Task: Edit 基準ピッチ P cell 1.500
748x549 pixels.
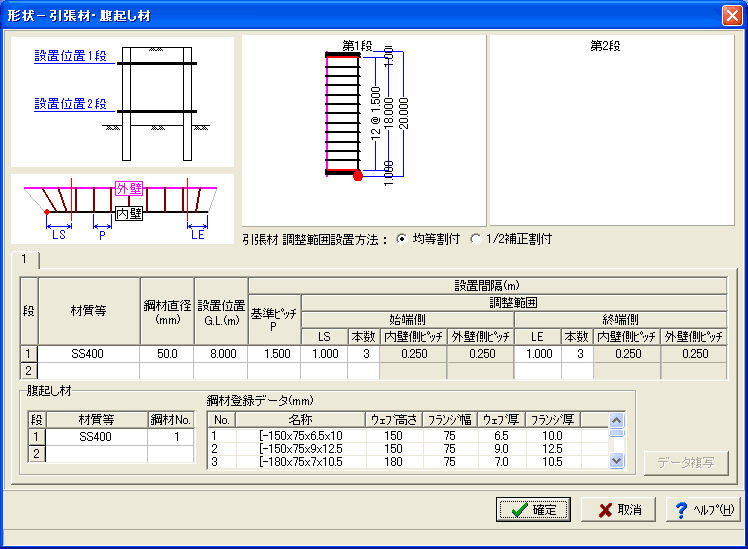Action: [274, 354]
